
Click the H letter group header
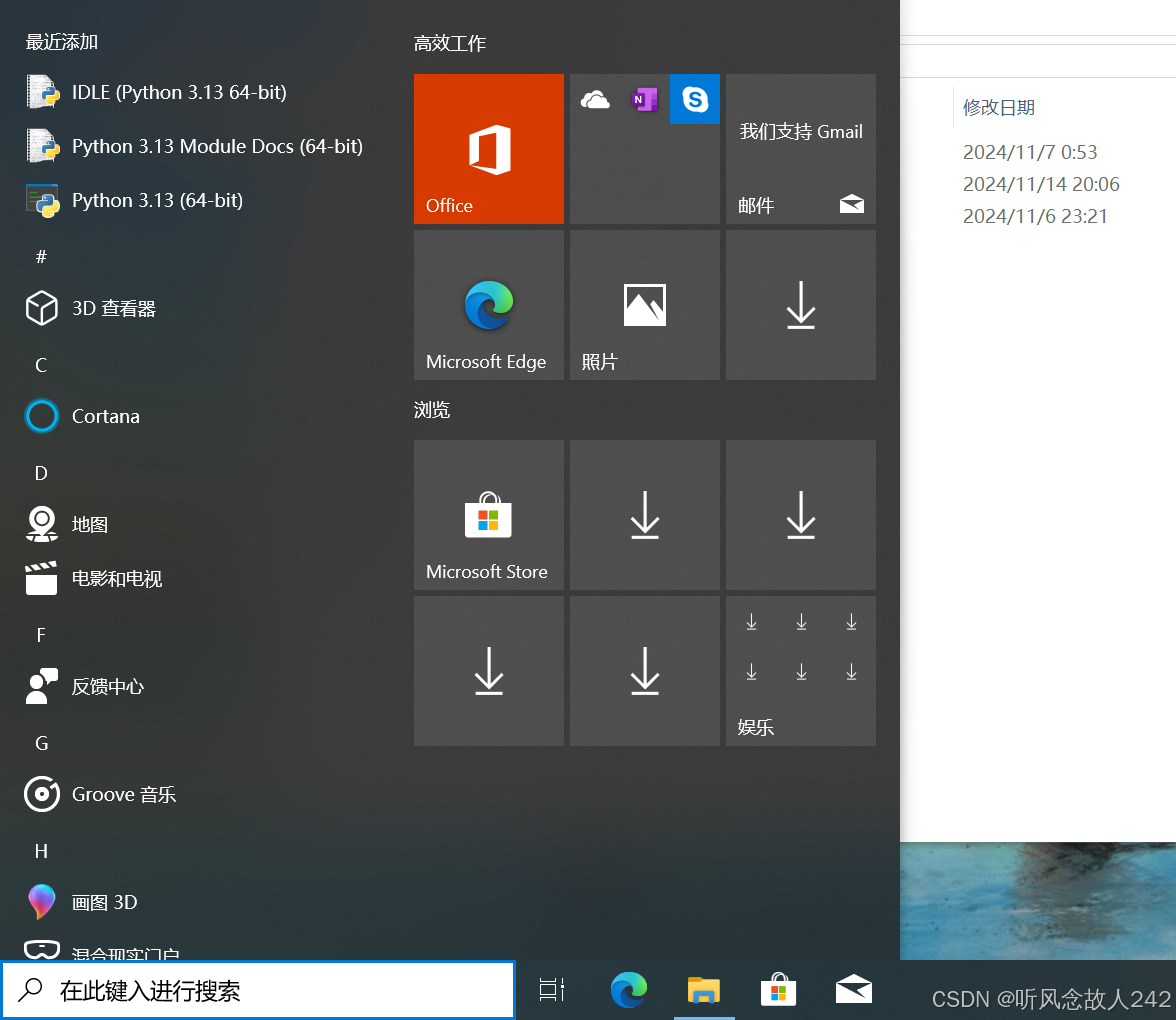41,851
